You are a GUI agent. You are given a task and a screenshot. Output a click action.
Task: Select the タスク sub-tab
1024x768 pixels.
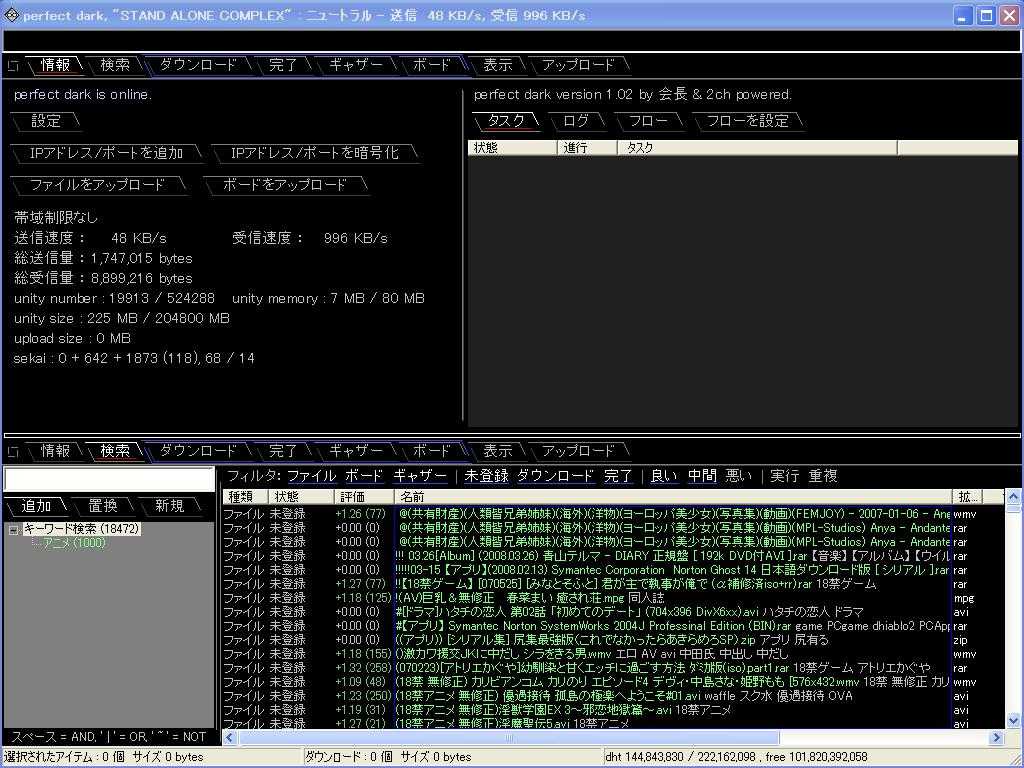506,121
